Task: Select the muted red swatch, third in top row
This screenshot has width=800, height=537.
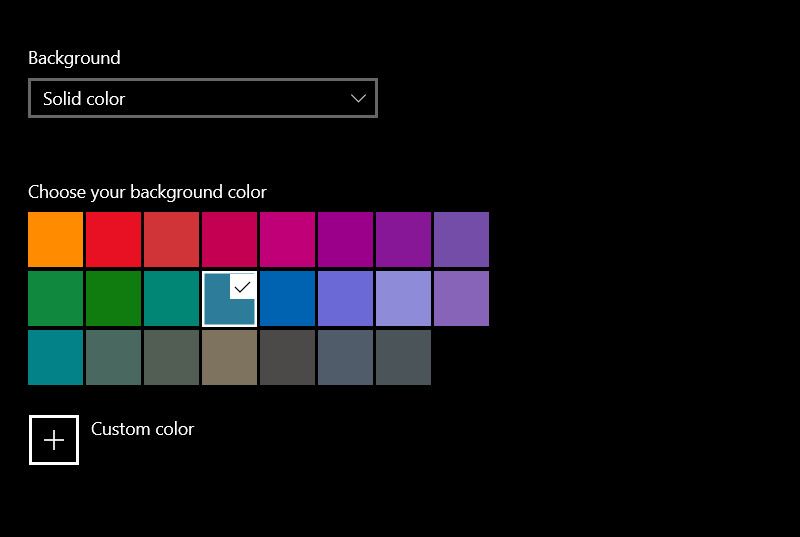Action: pyautogui.click(x=171, y=239)
